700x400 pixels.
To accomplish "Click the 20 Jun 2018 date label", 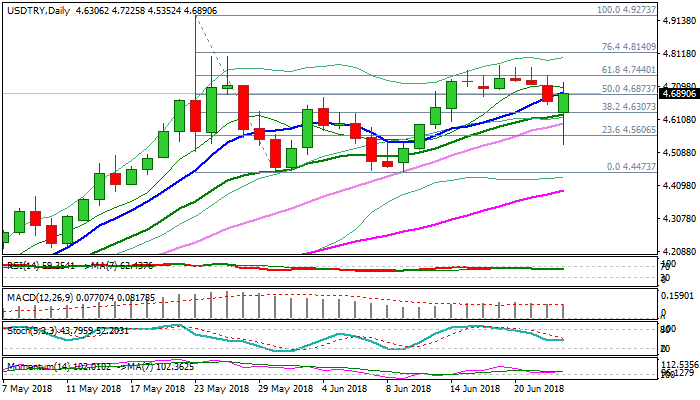I will coord(537,389).
